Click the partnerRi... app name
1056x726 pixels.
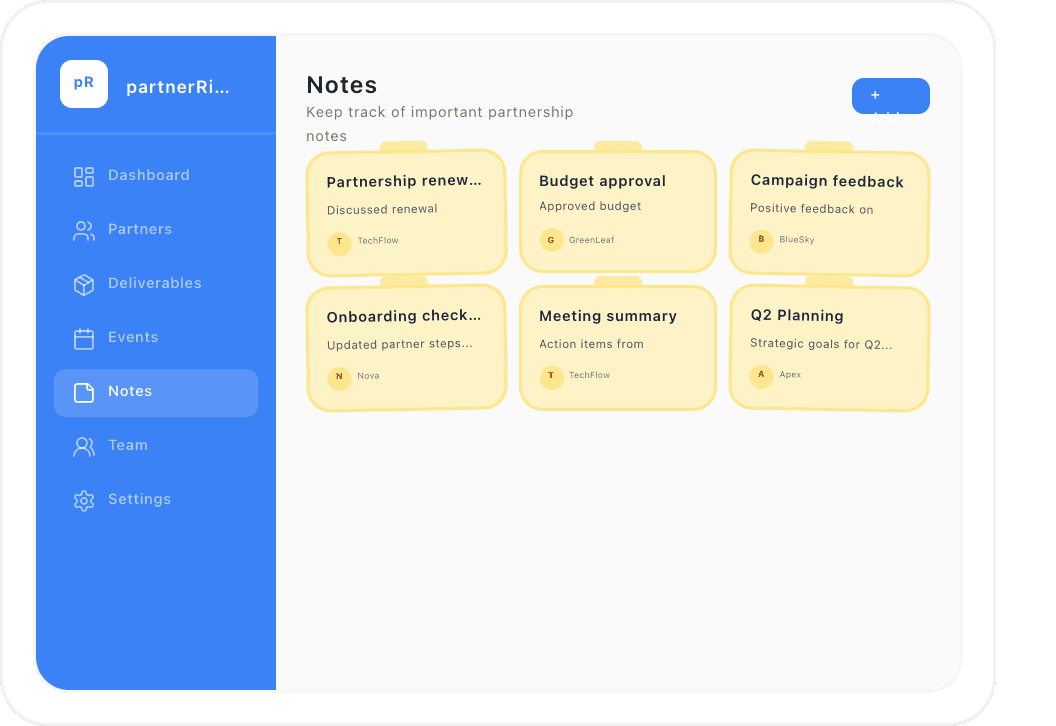point(178,87)
